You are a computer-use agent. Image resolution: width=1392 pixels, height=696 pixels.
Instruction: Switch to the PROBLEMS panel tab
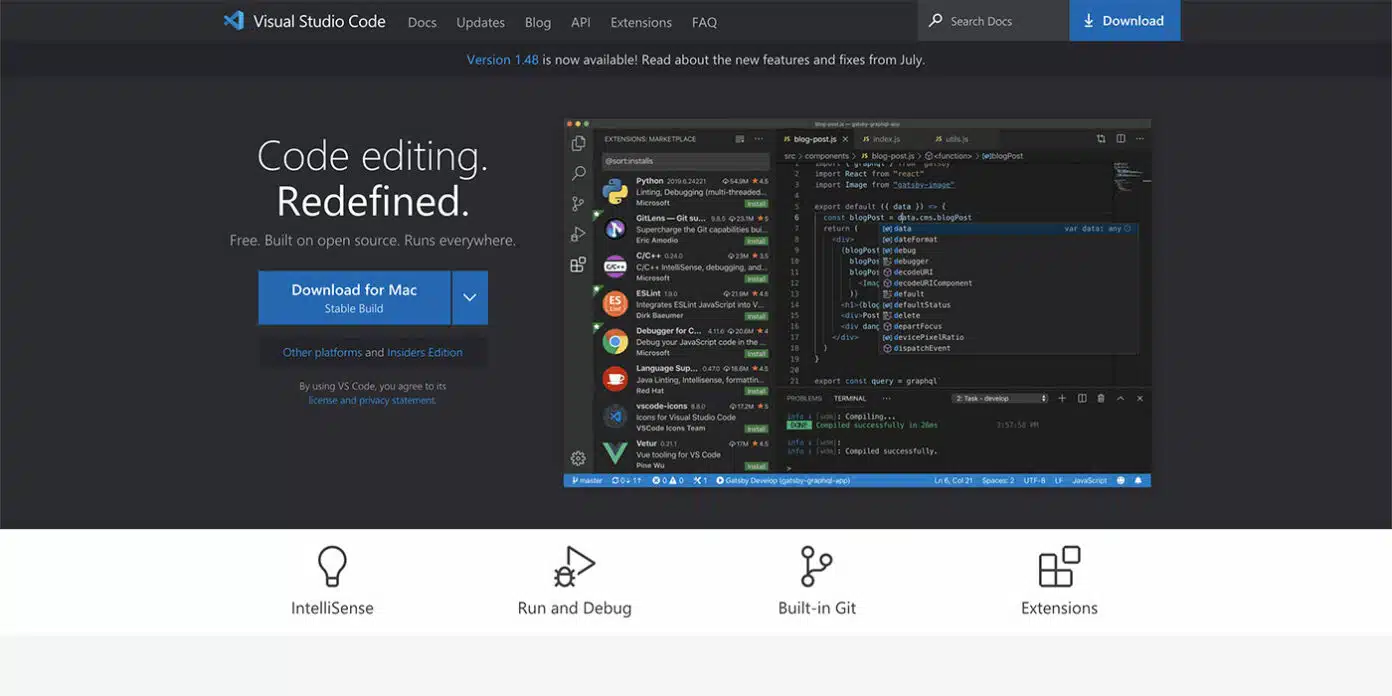(x=804, y=398)
